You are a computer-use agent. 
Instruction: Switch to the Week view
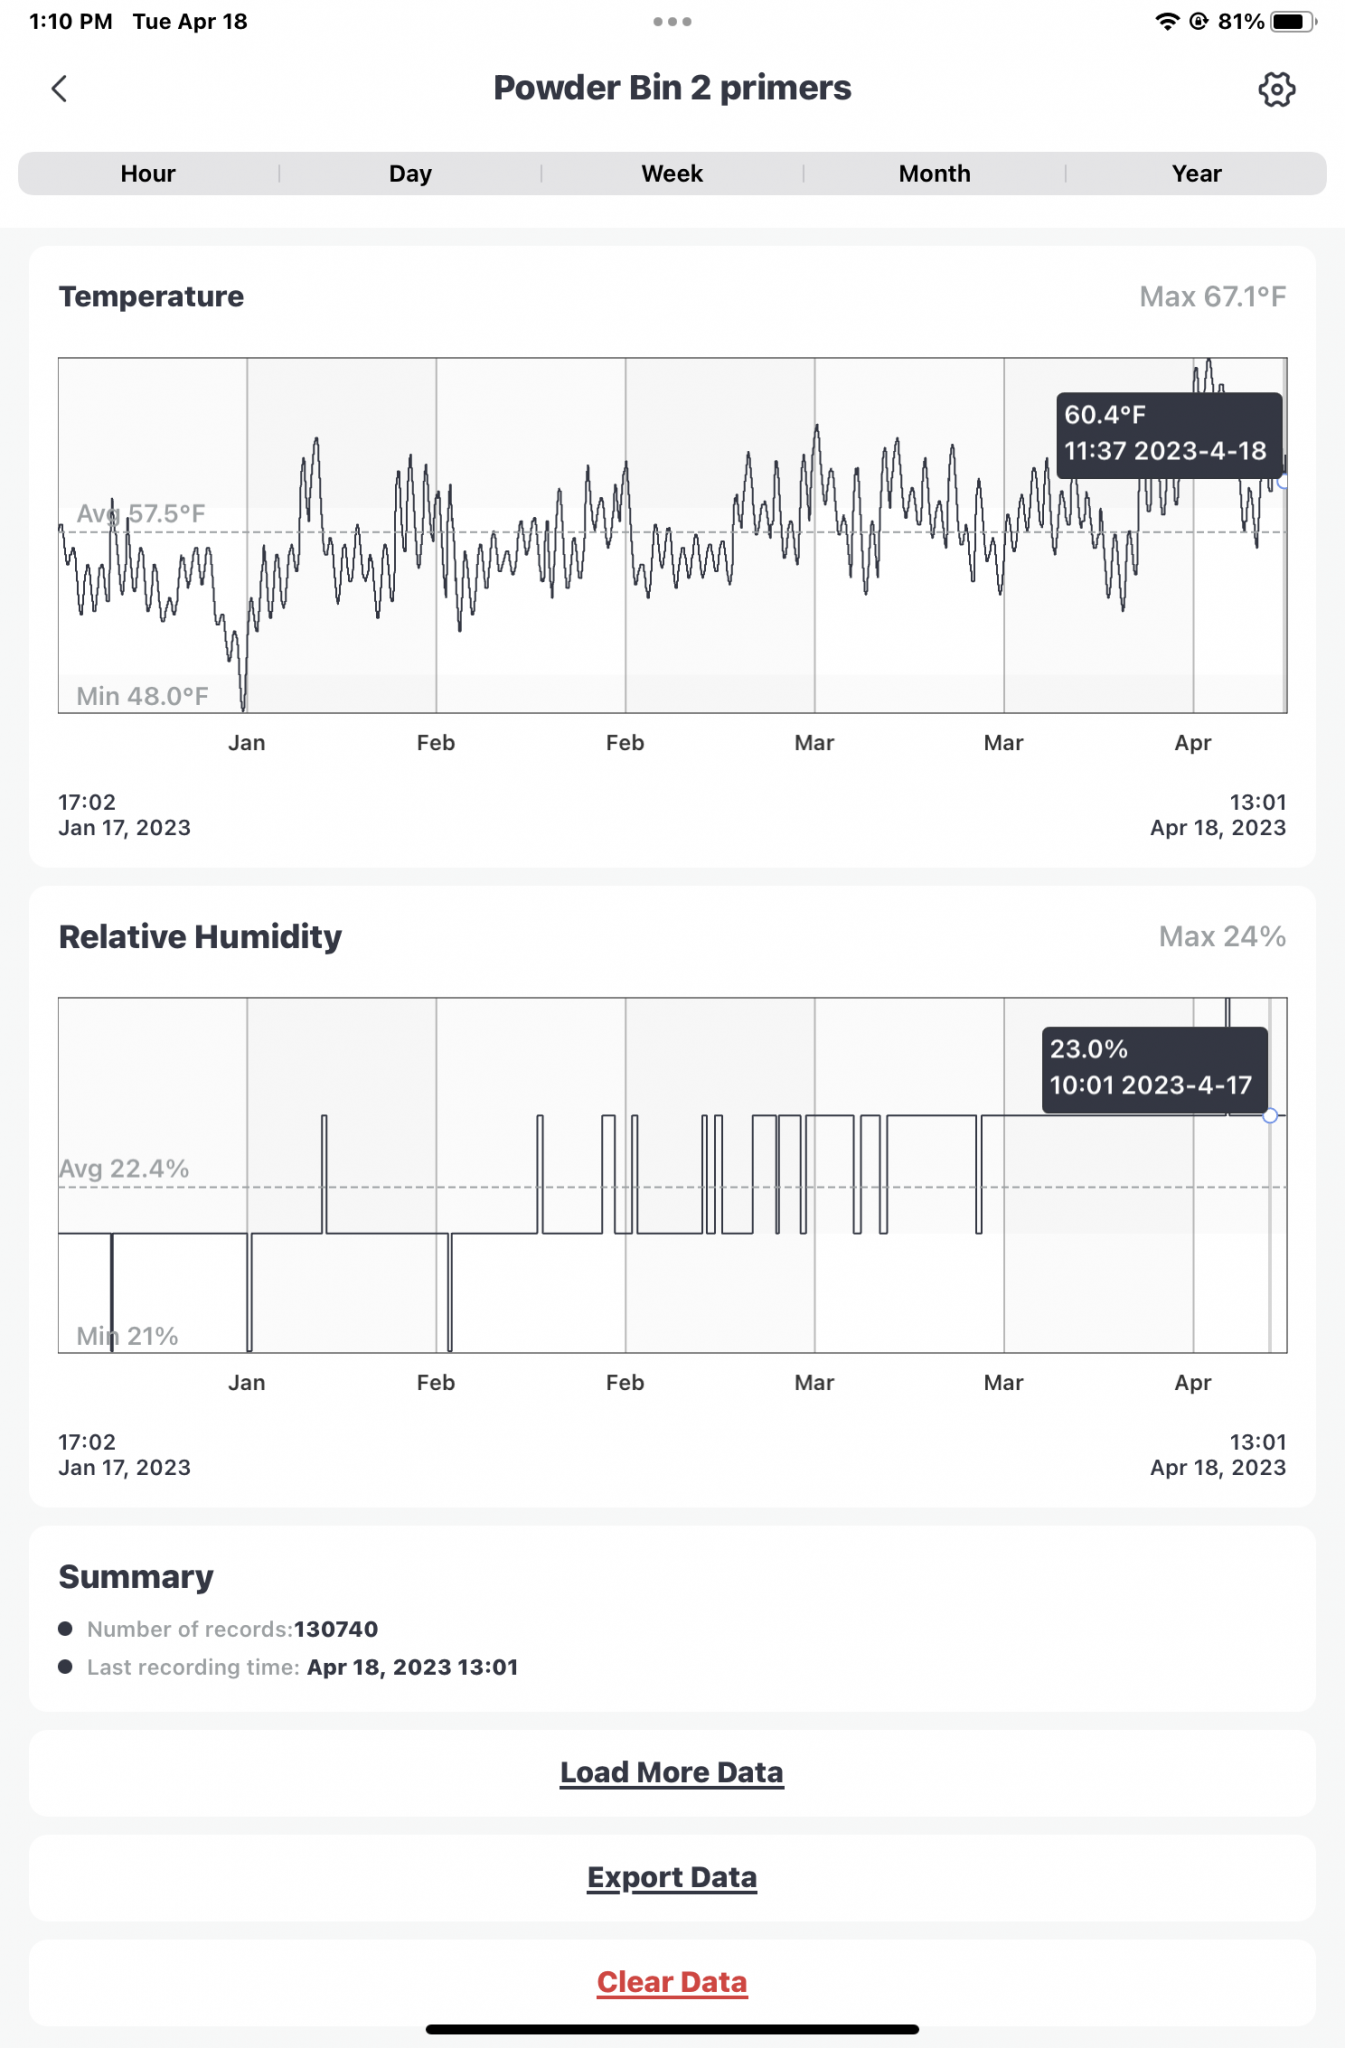tap(672, 173)
